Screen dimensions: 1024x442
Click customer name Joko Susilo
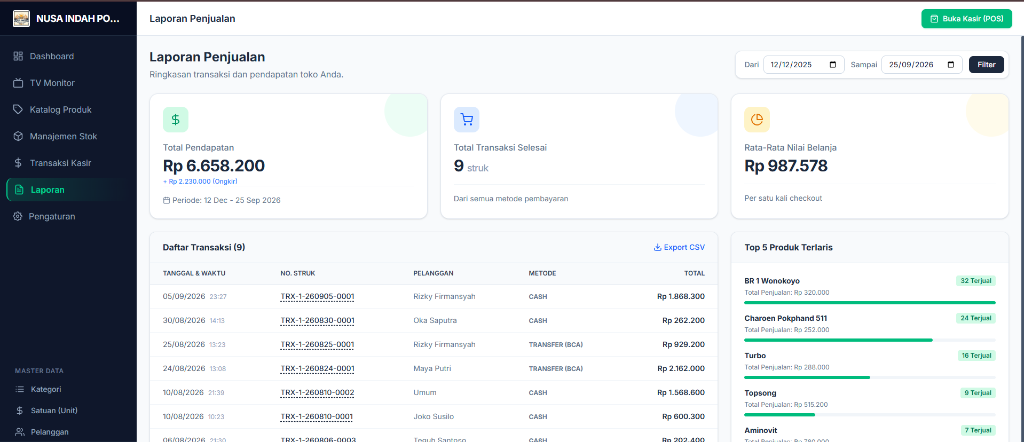coord(434,417)
